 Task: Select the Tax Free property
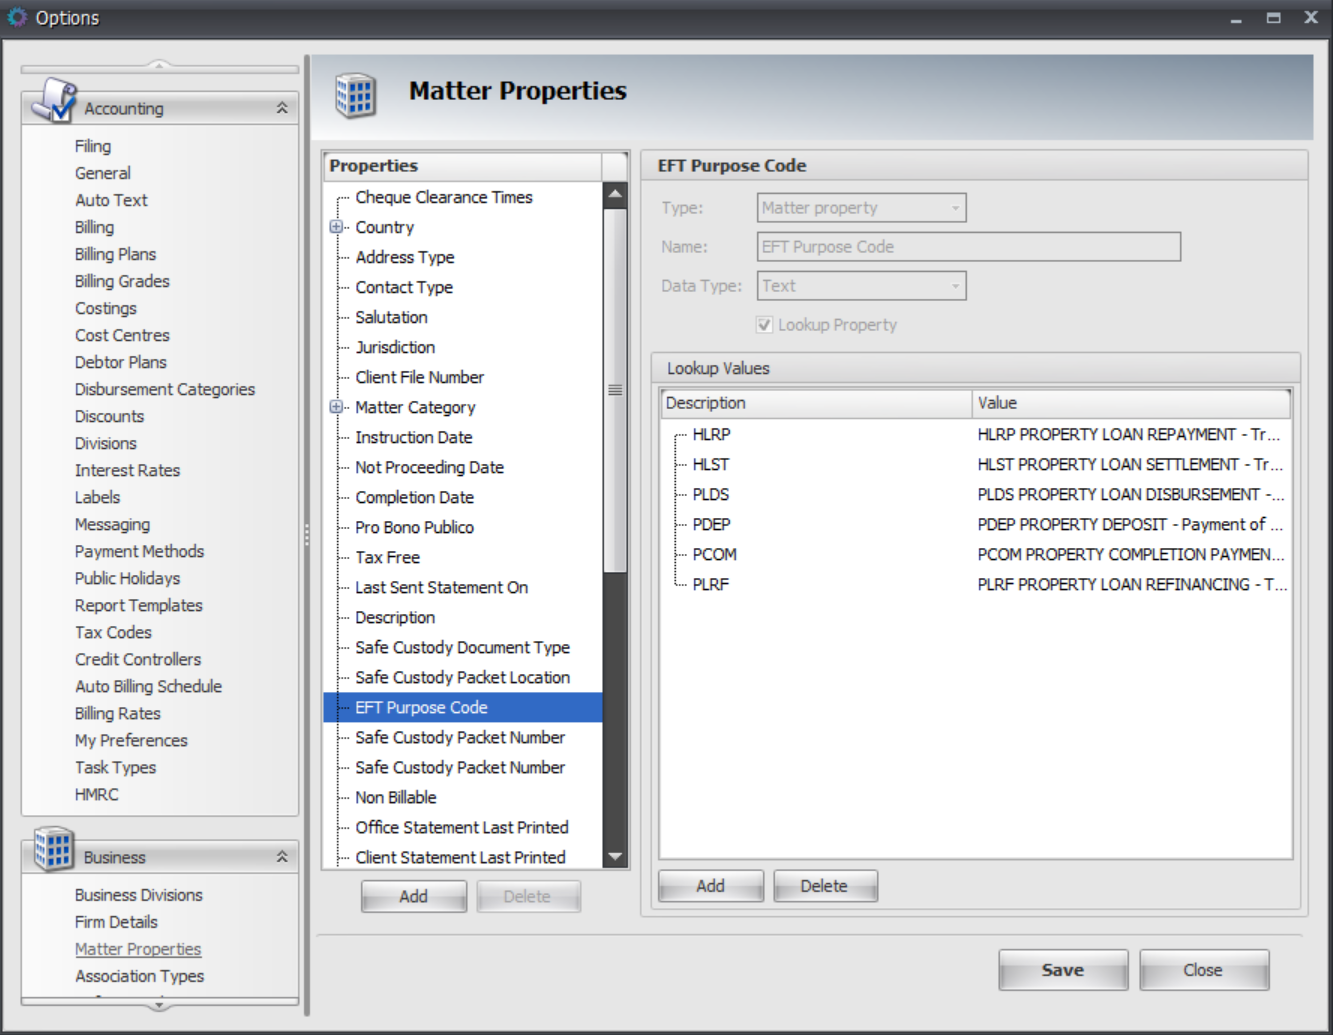[x=388, y=557]
